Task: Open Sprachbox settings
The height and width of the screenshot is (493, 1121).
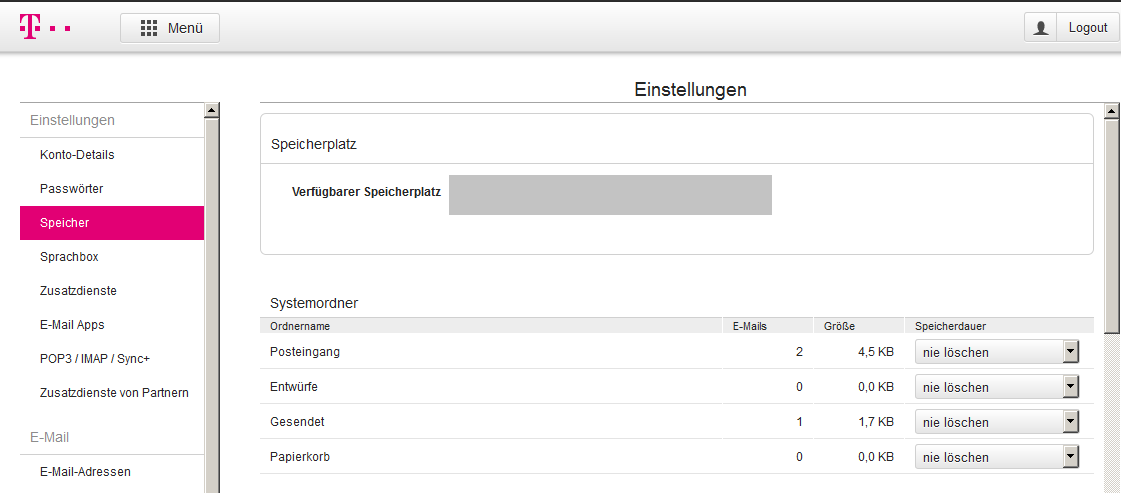Action: click(x=69, y=257)
